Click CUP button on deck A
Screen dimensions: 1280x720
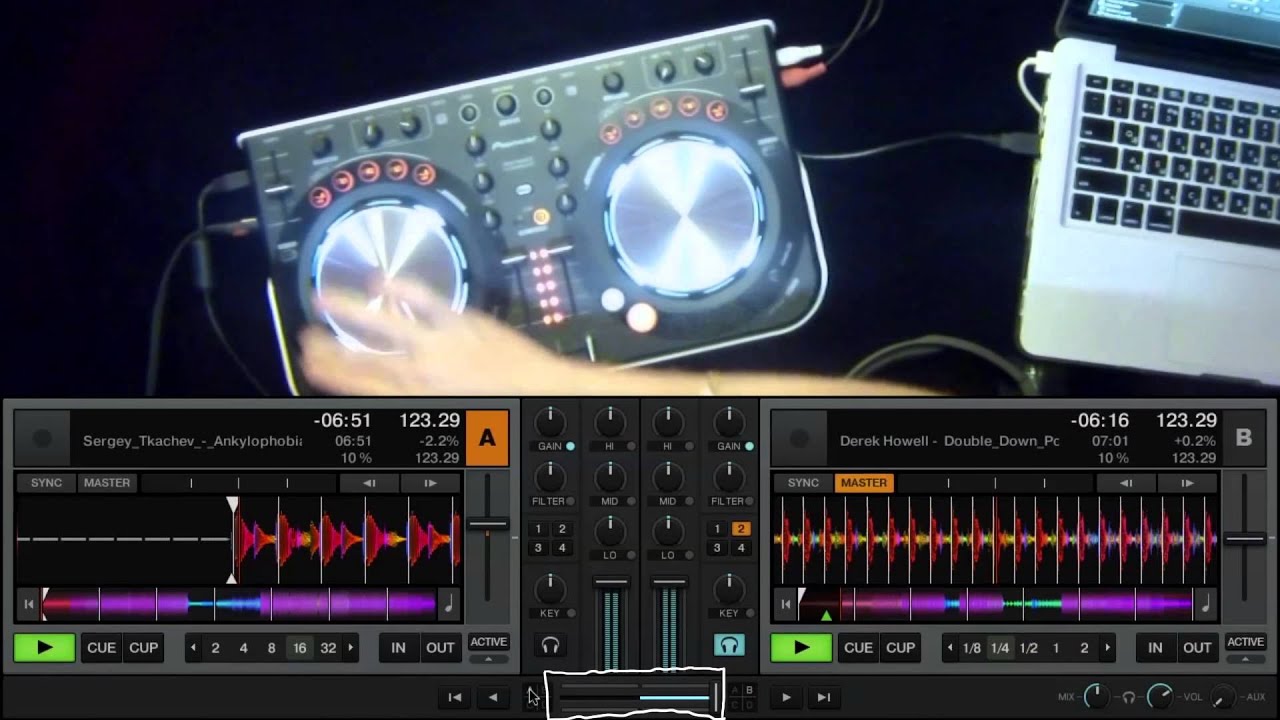tap(144, 648)
